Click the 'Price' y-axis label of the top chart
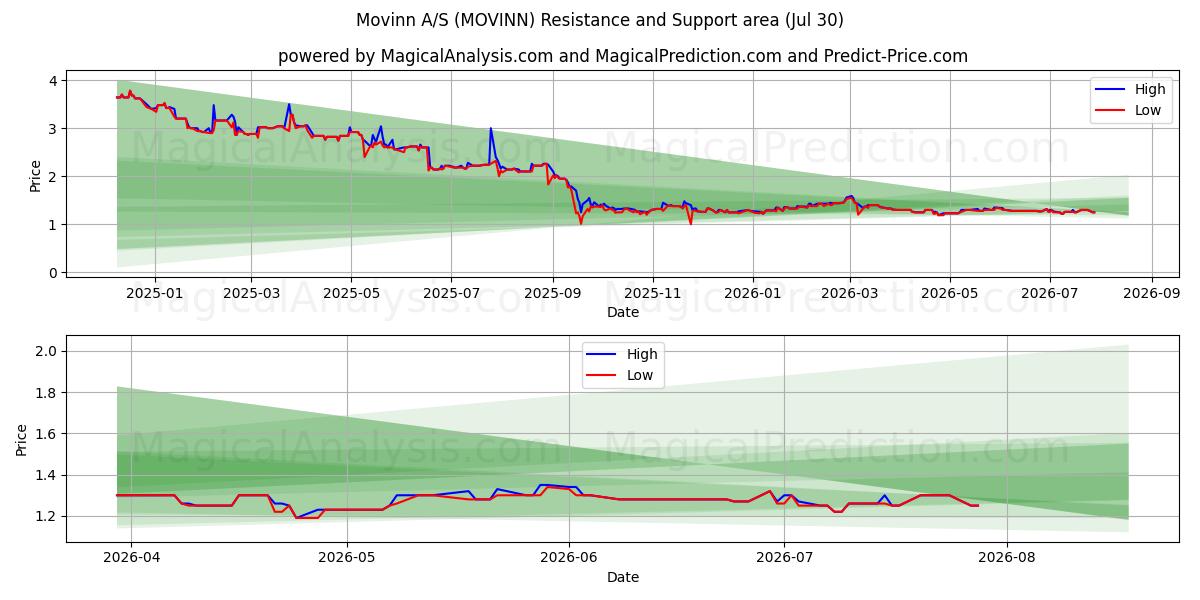This screenshot has width=1200, height=600. (36, 176)
